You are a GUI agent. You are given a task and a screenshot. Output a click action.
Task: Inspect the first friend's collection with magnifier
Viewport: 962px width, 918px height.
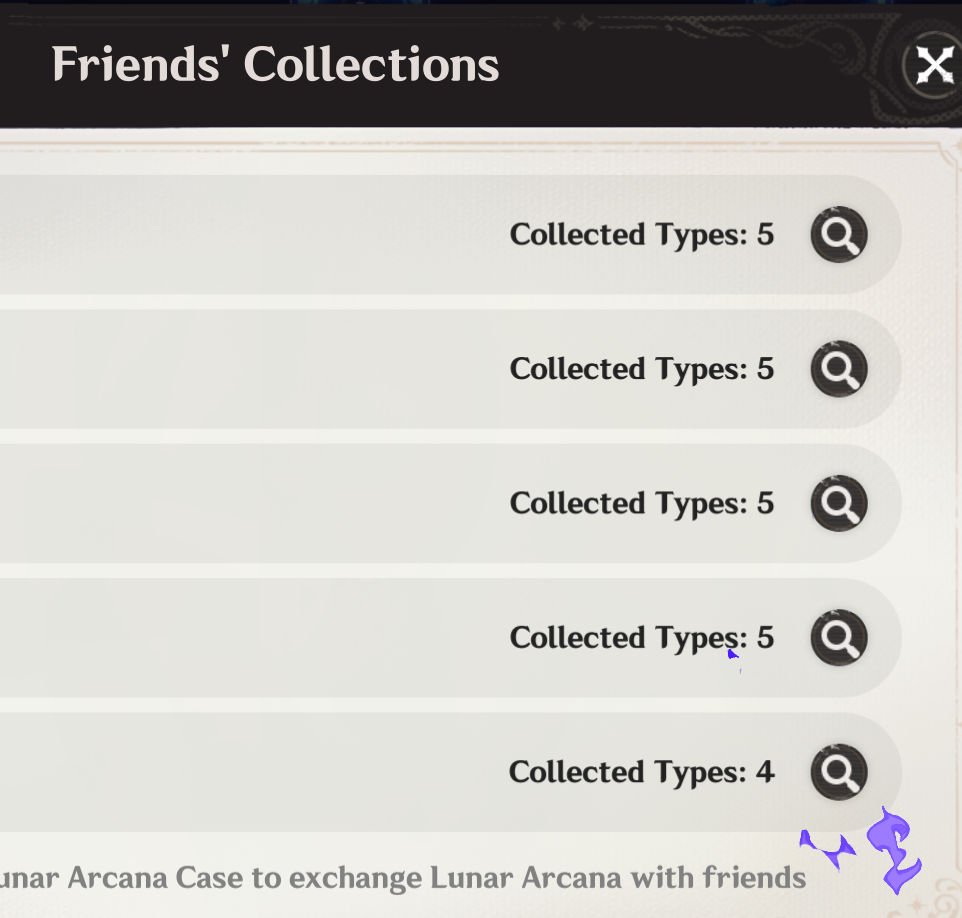tap(838, 235)
